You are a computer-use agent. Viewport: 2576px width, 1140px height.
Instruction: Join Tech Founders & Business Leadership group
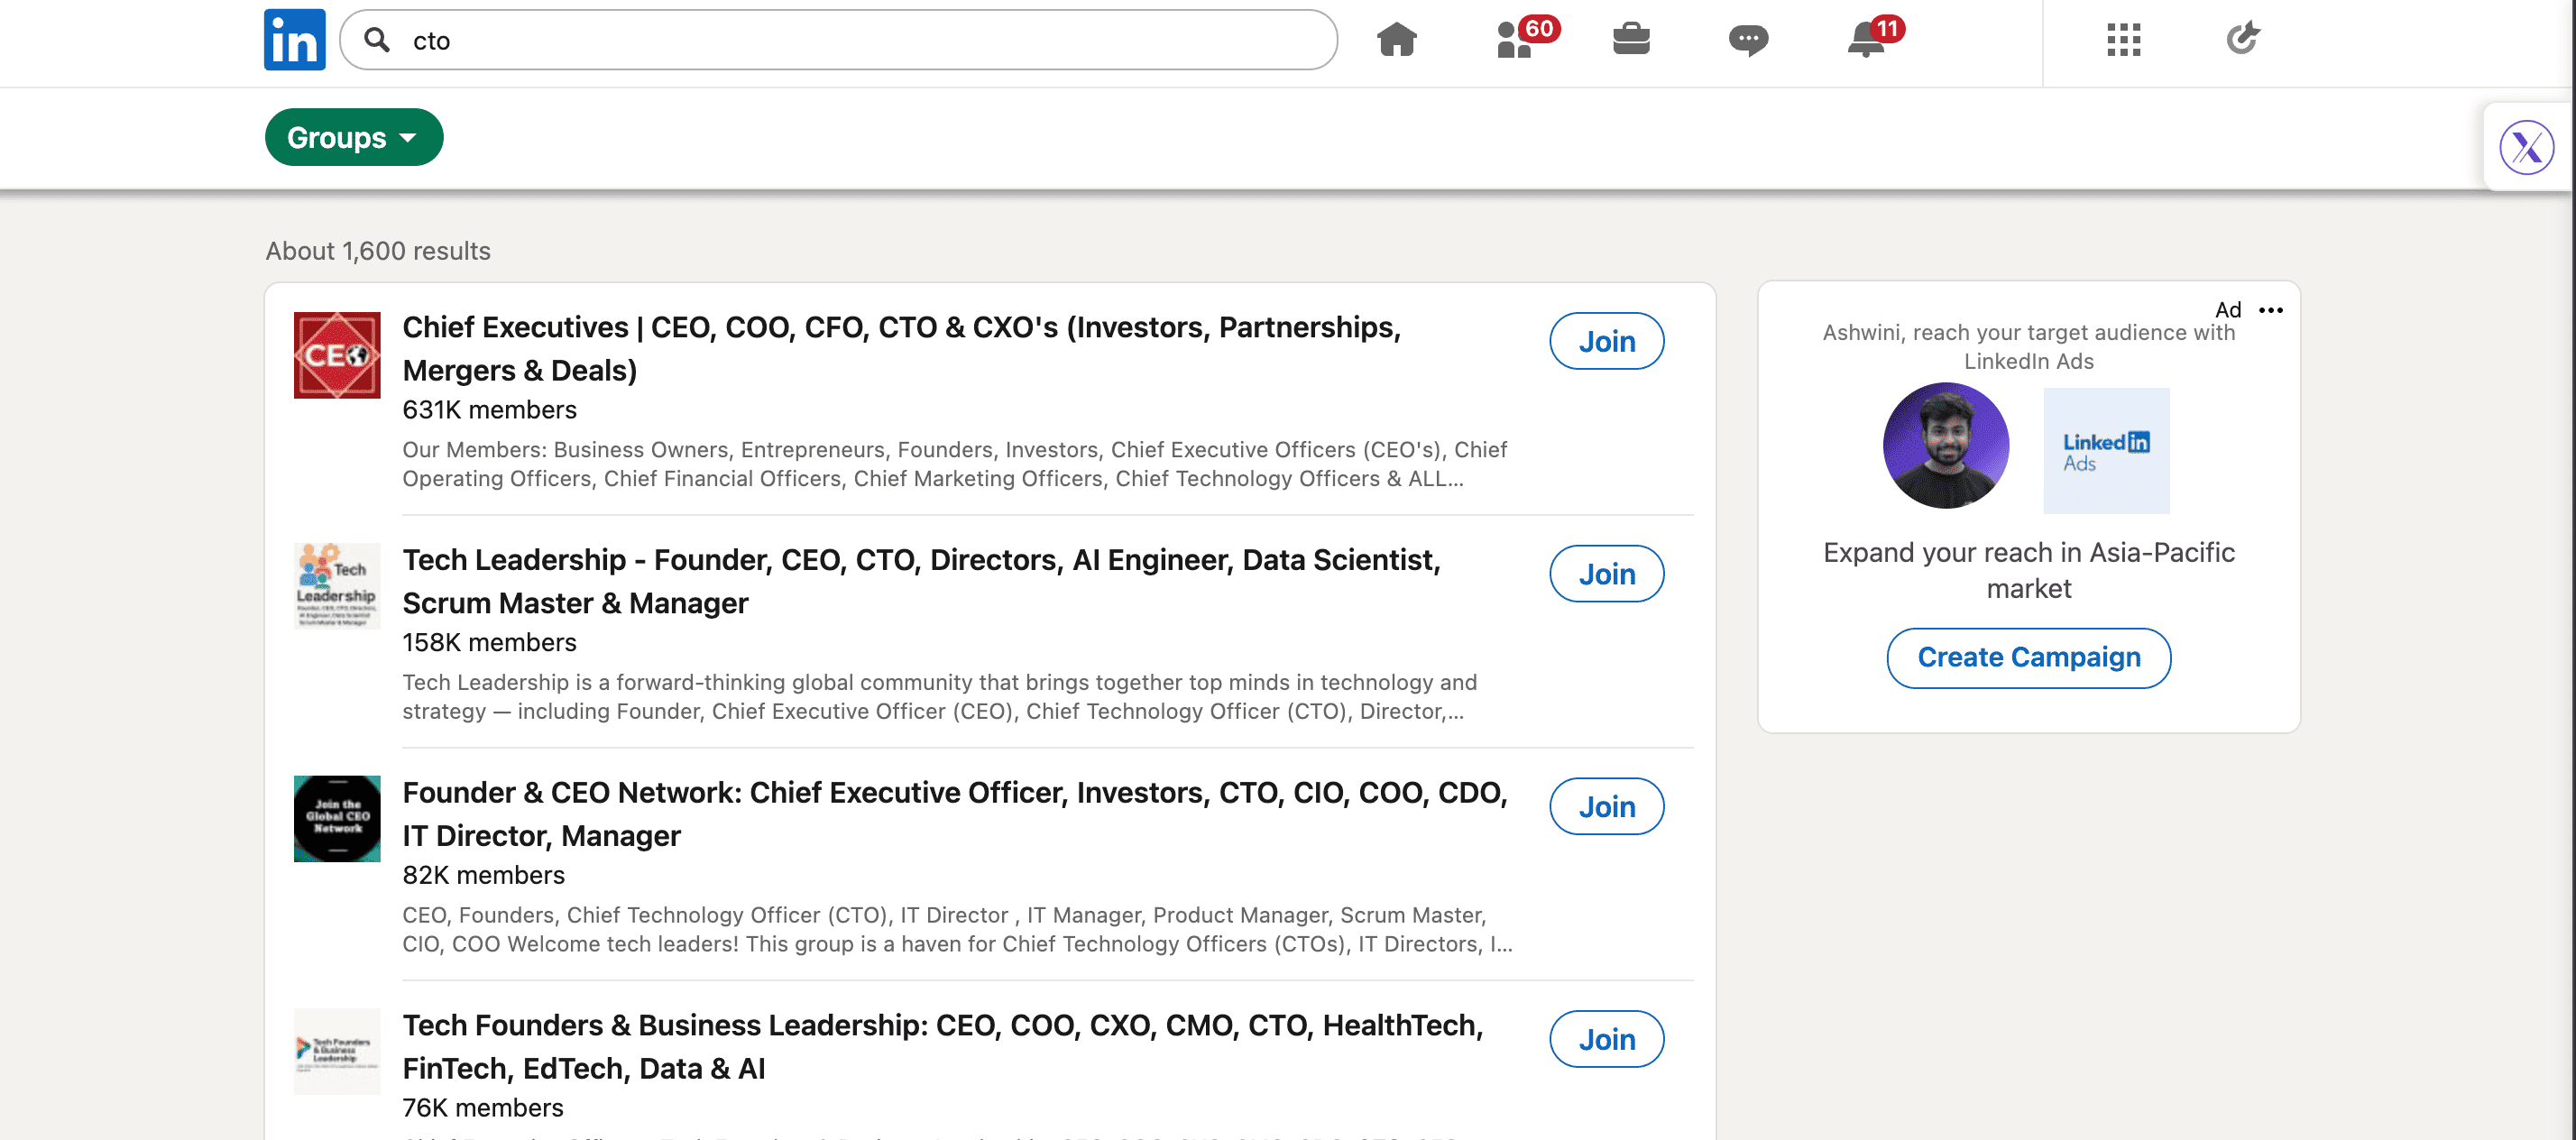click(x=1606, y=1039)
